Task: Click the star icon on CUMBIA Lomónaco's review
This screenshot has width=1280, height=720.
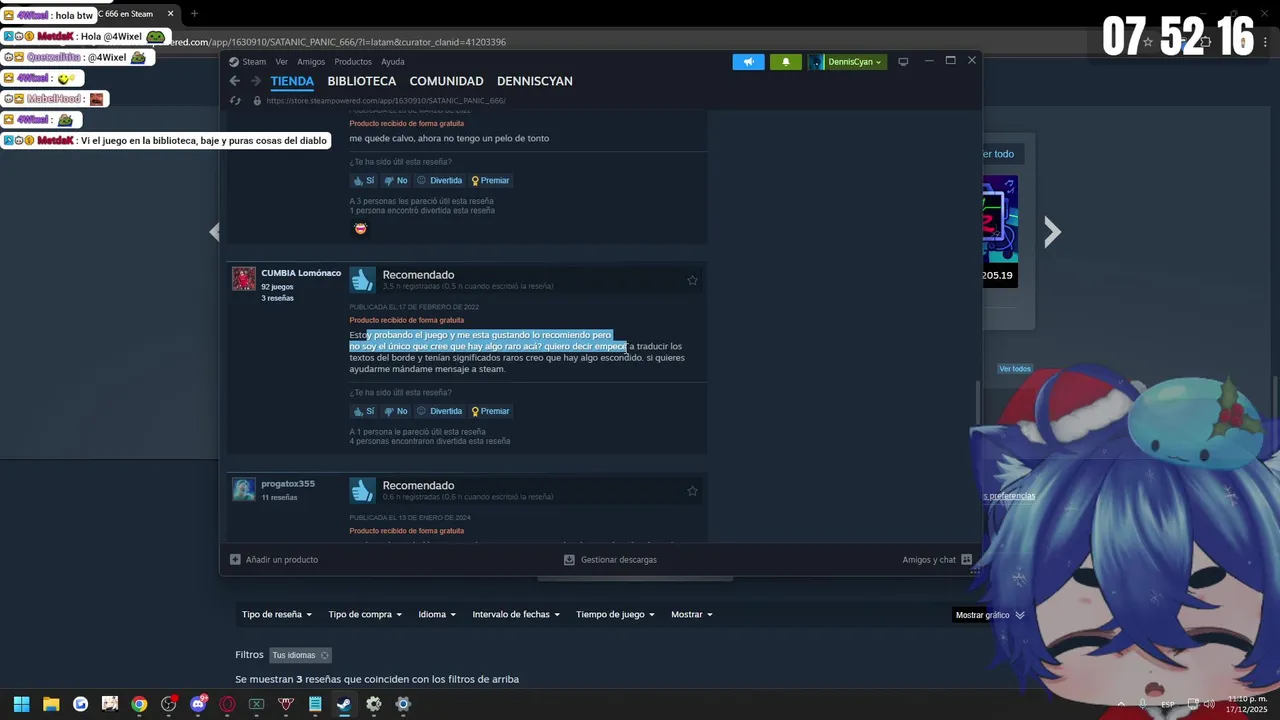Action: coord(692,280)
